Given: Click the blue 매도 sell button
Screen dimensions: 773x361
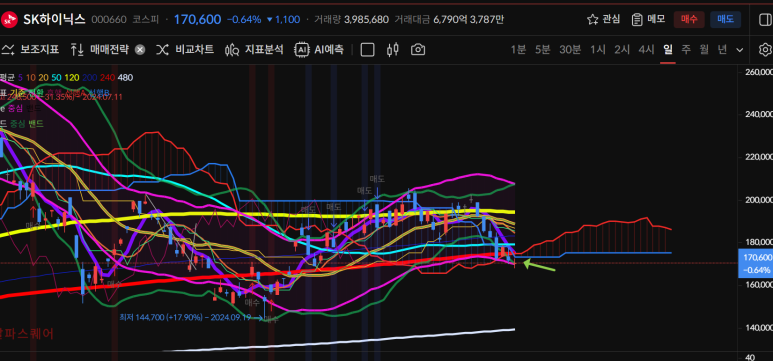Looking at the screenshot, I should point(725,19).
